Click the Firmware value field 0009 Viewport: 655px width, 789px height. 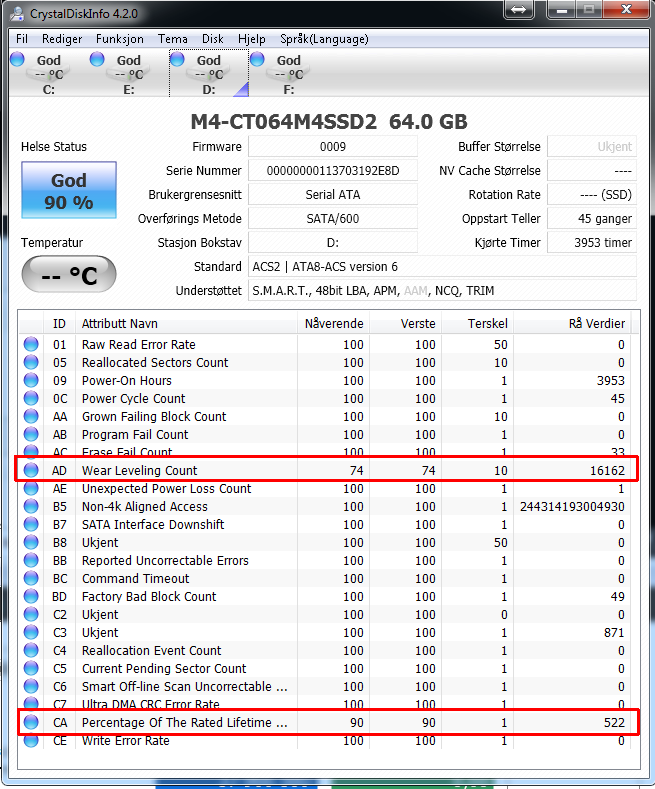tap(333, 146)
